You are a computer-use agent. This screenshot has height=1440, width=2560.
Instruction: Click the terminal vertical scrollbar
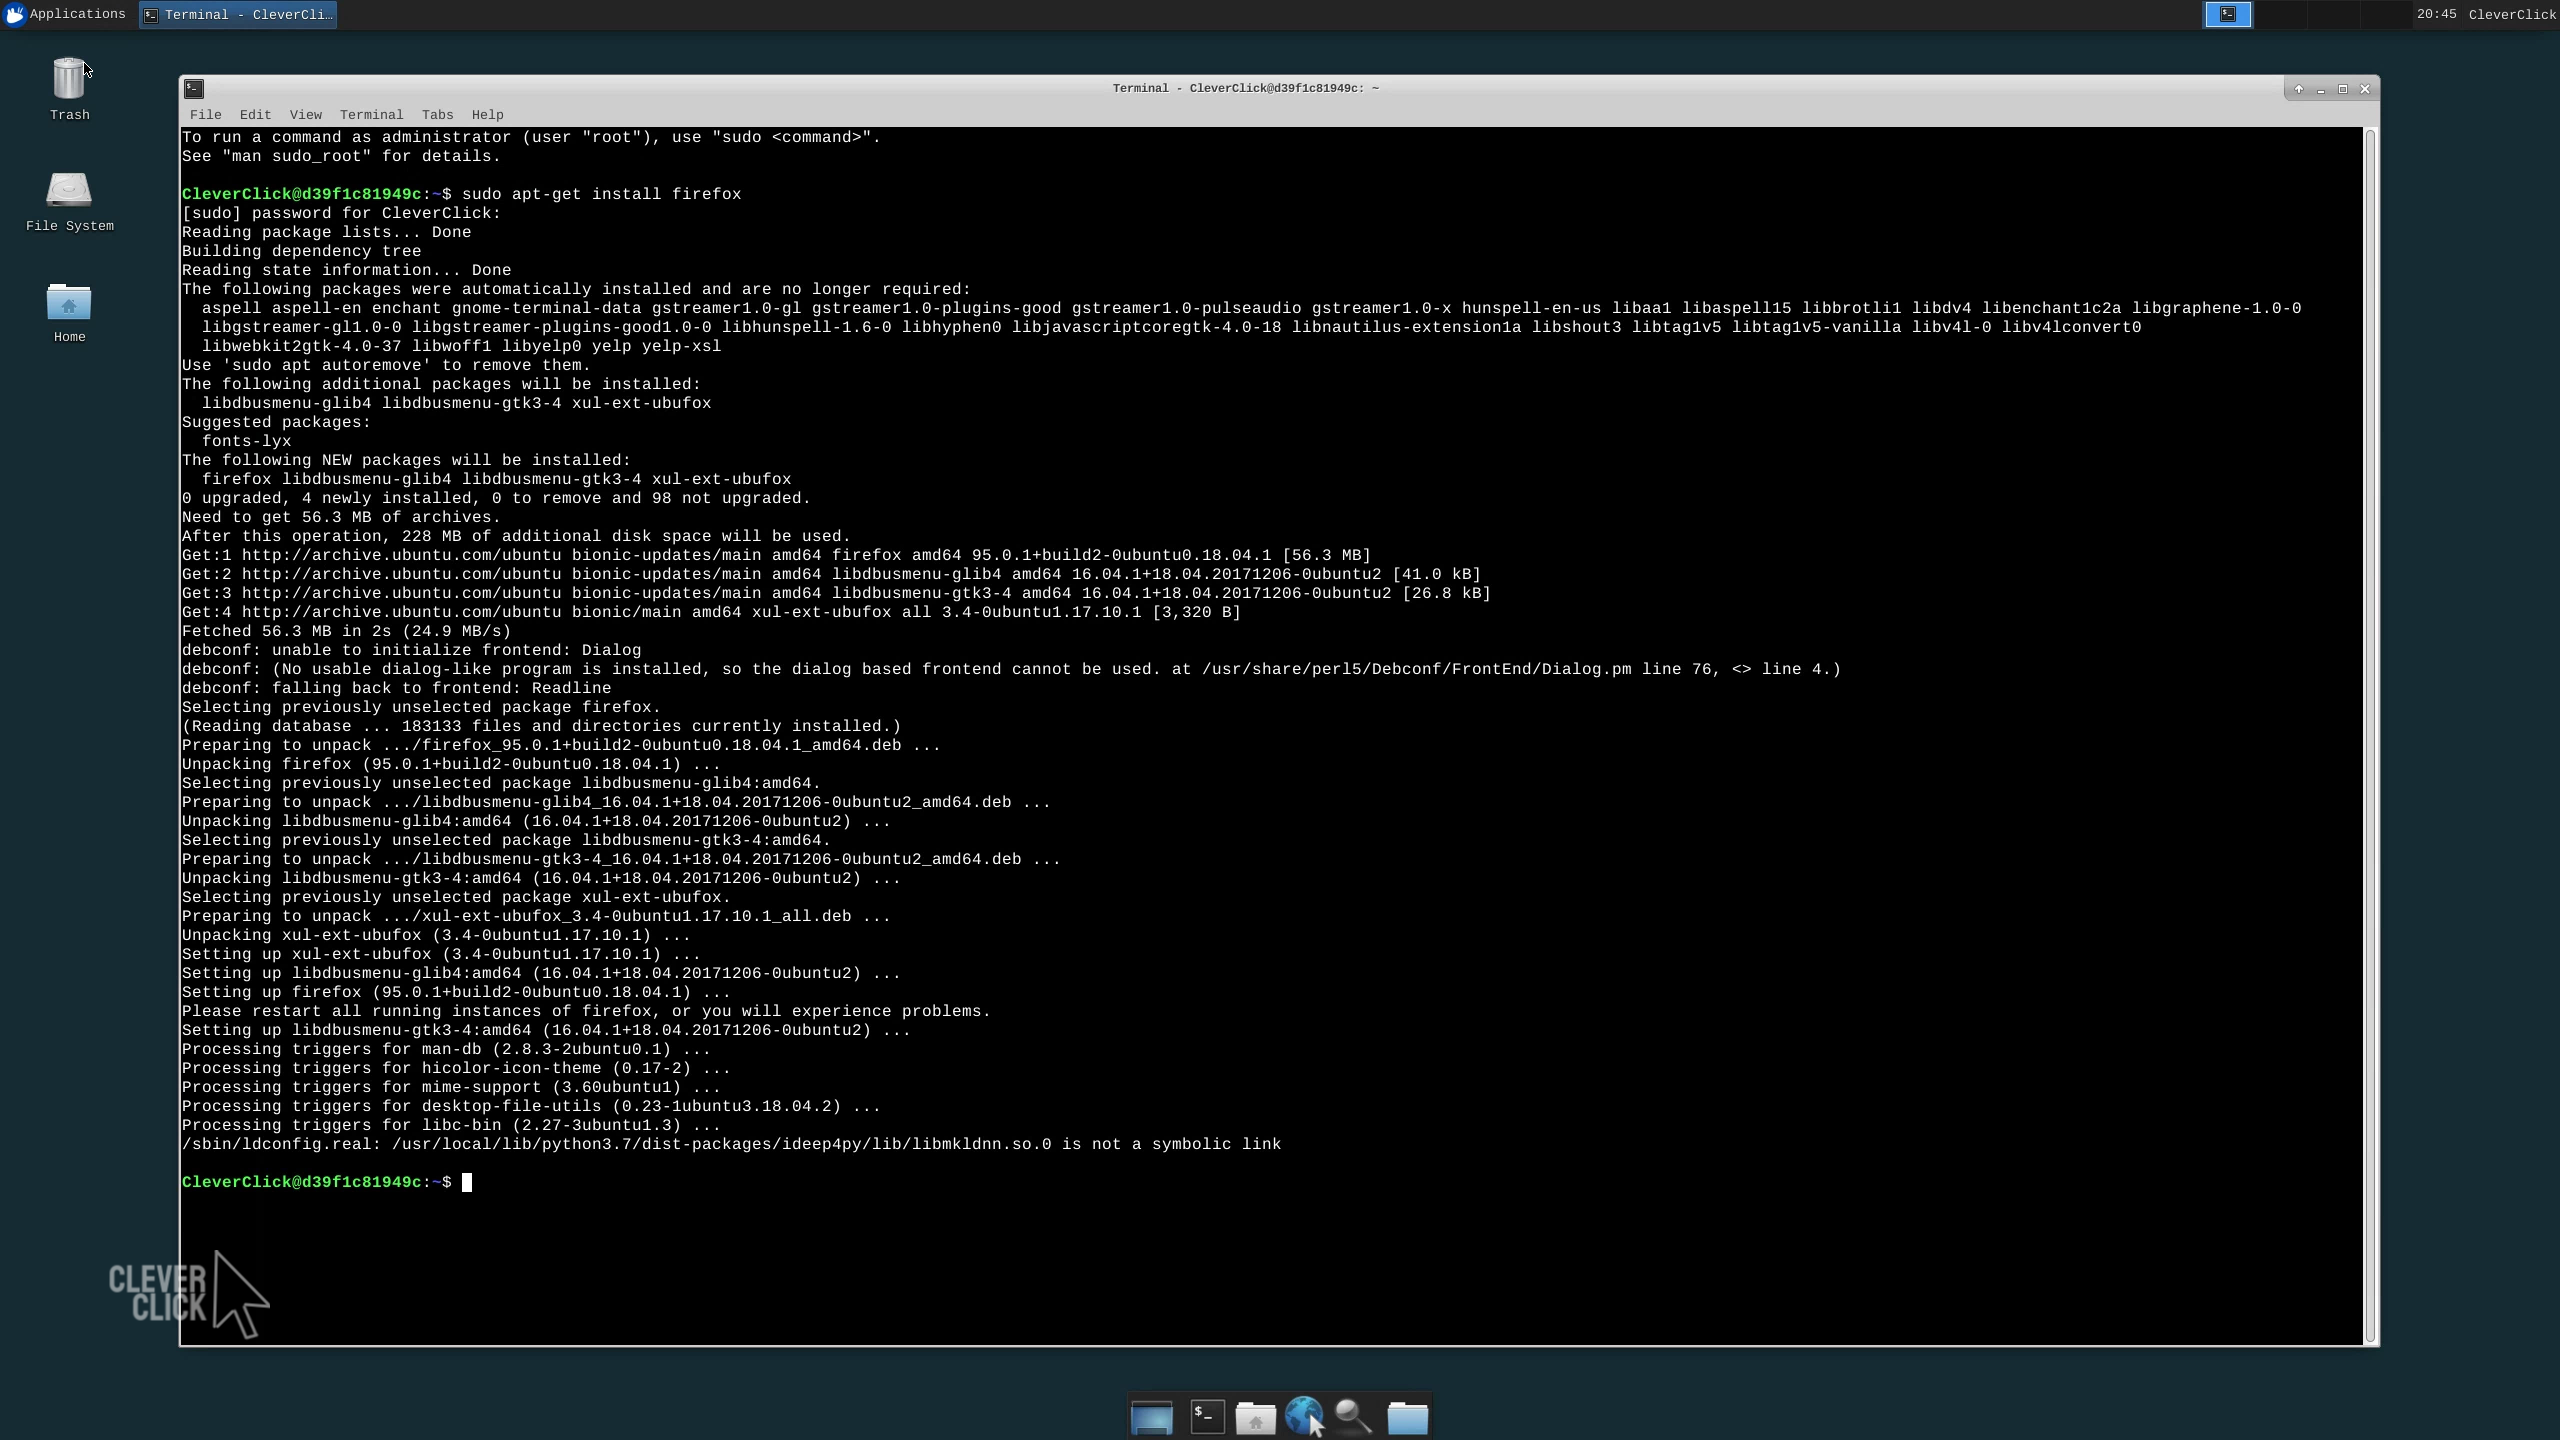(2370, 735)
